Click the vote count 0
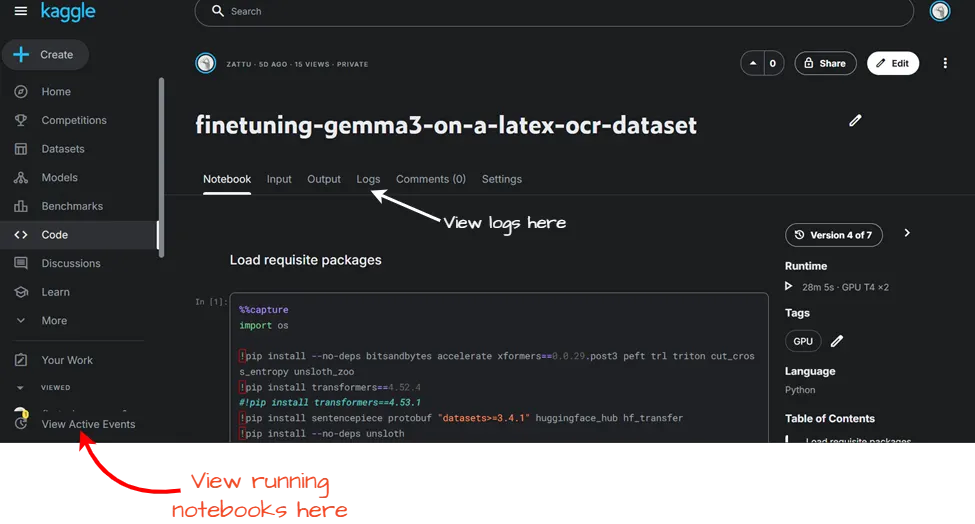The height and width of the screenshot is (524, 975). pos(773,63)
